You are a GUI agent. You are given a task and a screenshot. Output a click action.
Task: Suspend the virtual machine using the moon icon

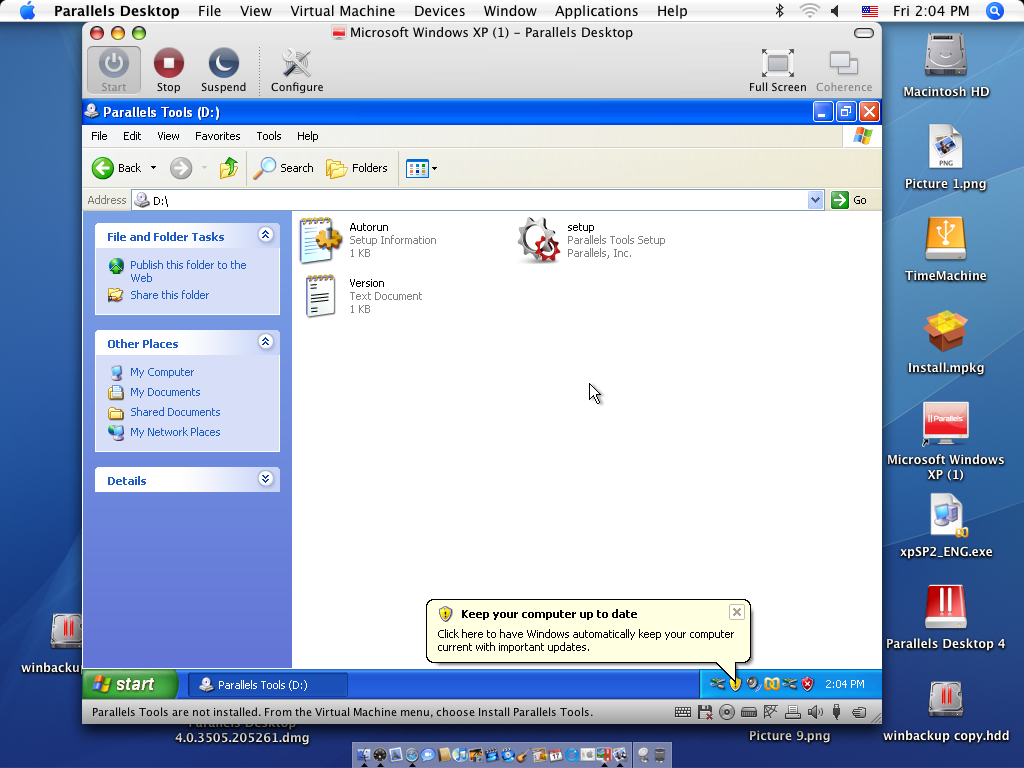tap(223, 70)
